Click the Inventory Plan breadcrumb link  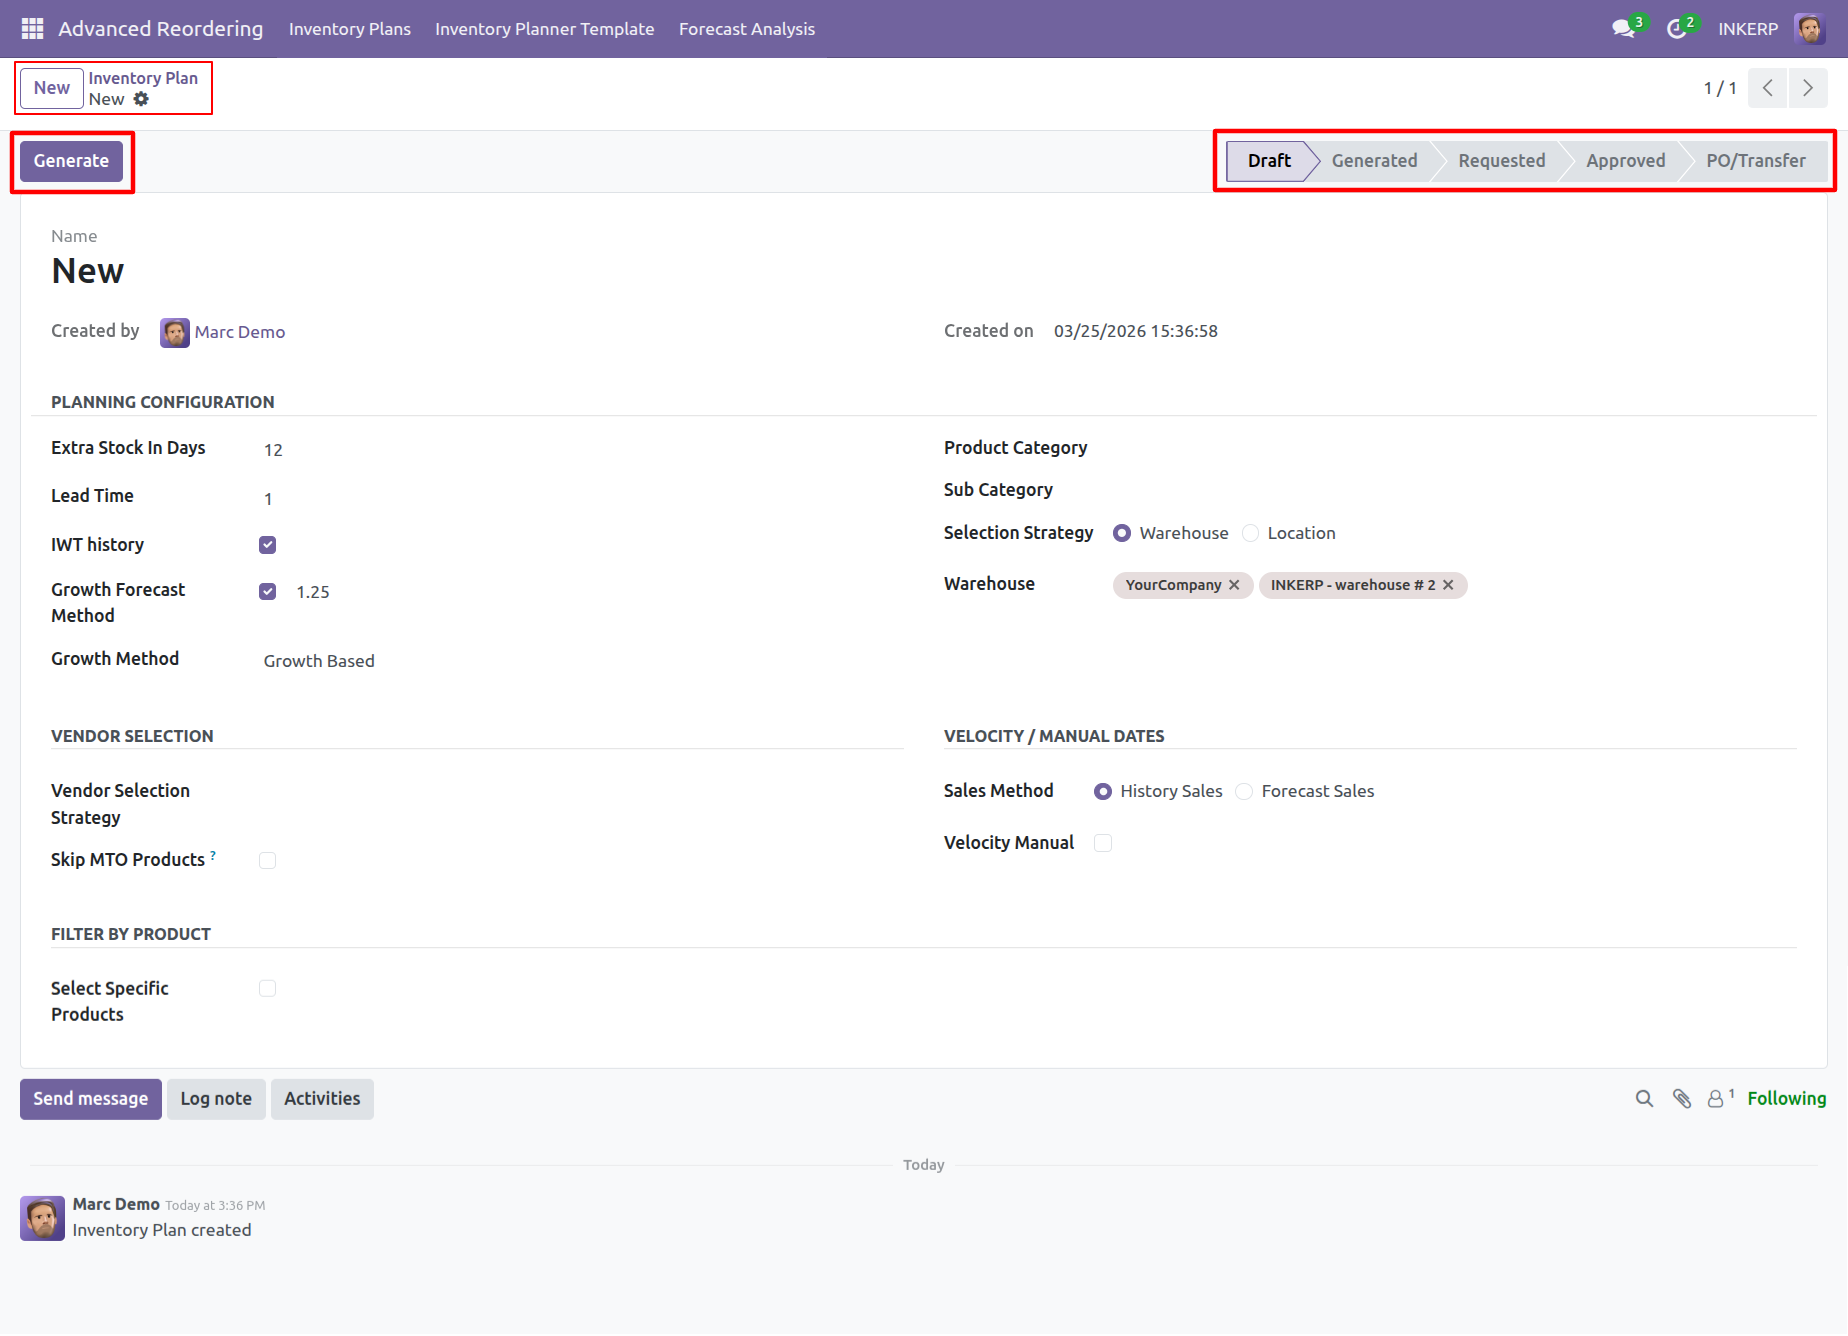tap(143, 78)
